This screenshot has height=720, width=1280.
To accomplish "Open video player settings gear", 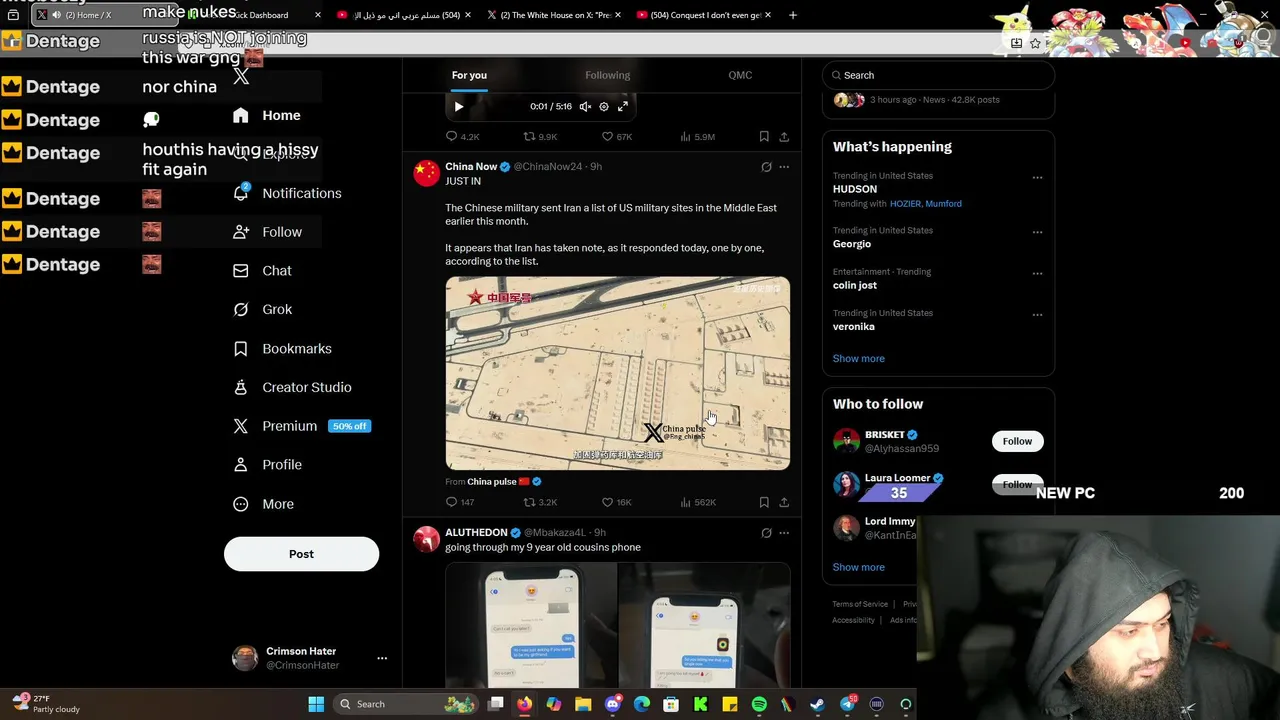I will pos(603,106).
